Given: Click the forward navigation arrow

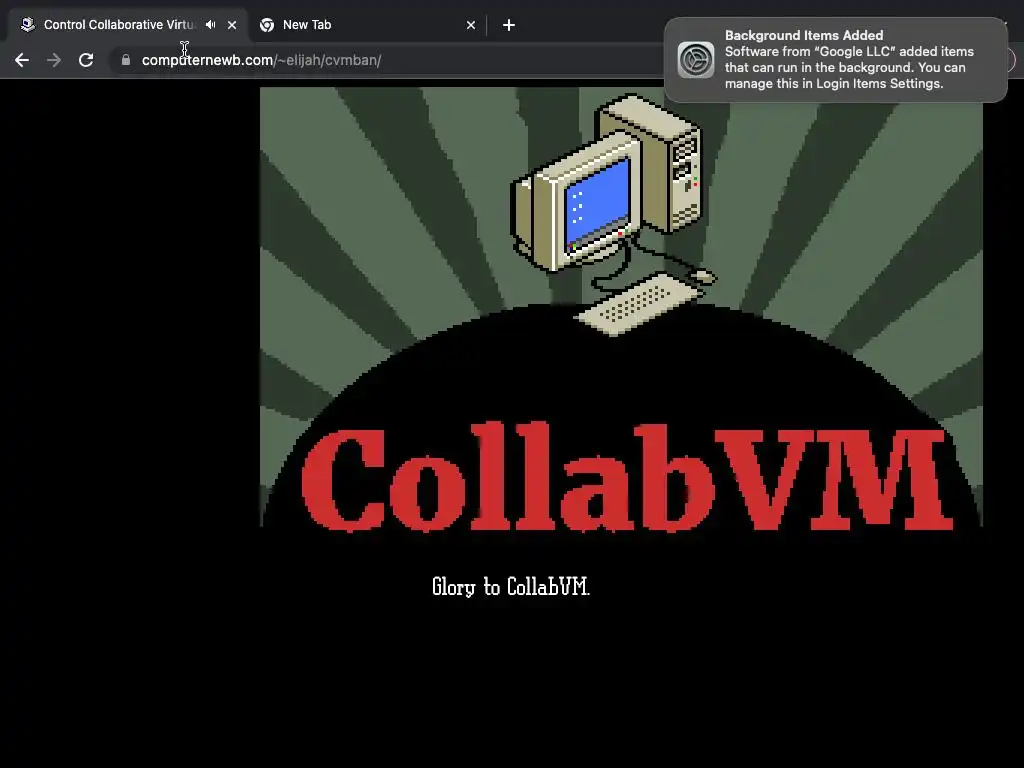Looking at the screenshot, I should click(x=54, y=60).
